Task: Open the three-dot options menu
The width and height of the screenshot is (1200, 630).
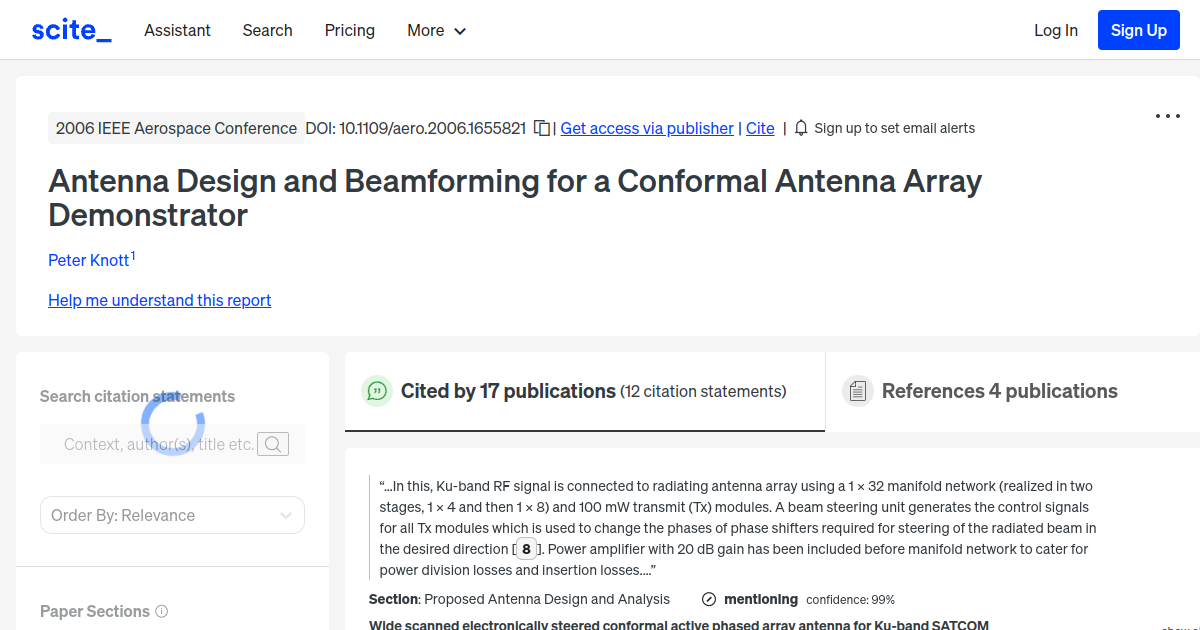Action: point(1167,116)
